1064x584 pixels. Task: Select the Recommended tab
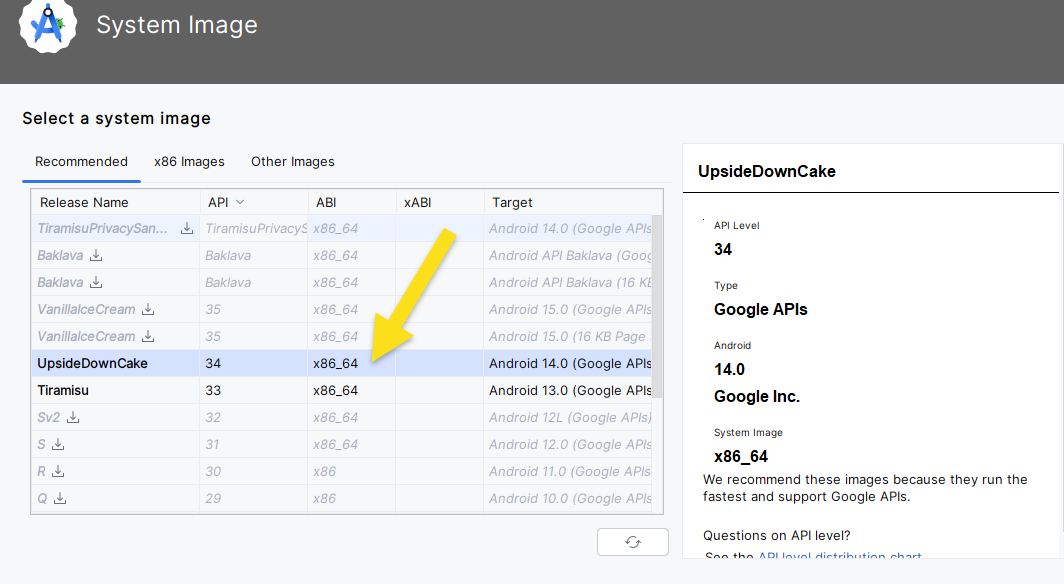(81, 162)
